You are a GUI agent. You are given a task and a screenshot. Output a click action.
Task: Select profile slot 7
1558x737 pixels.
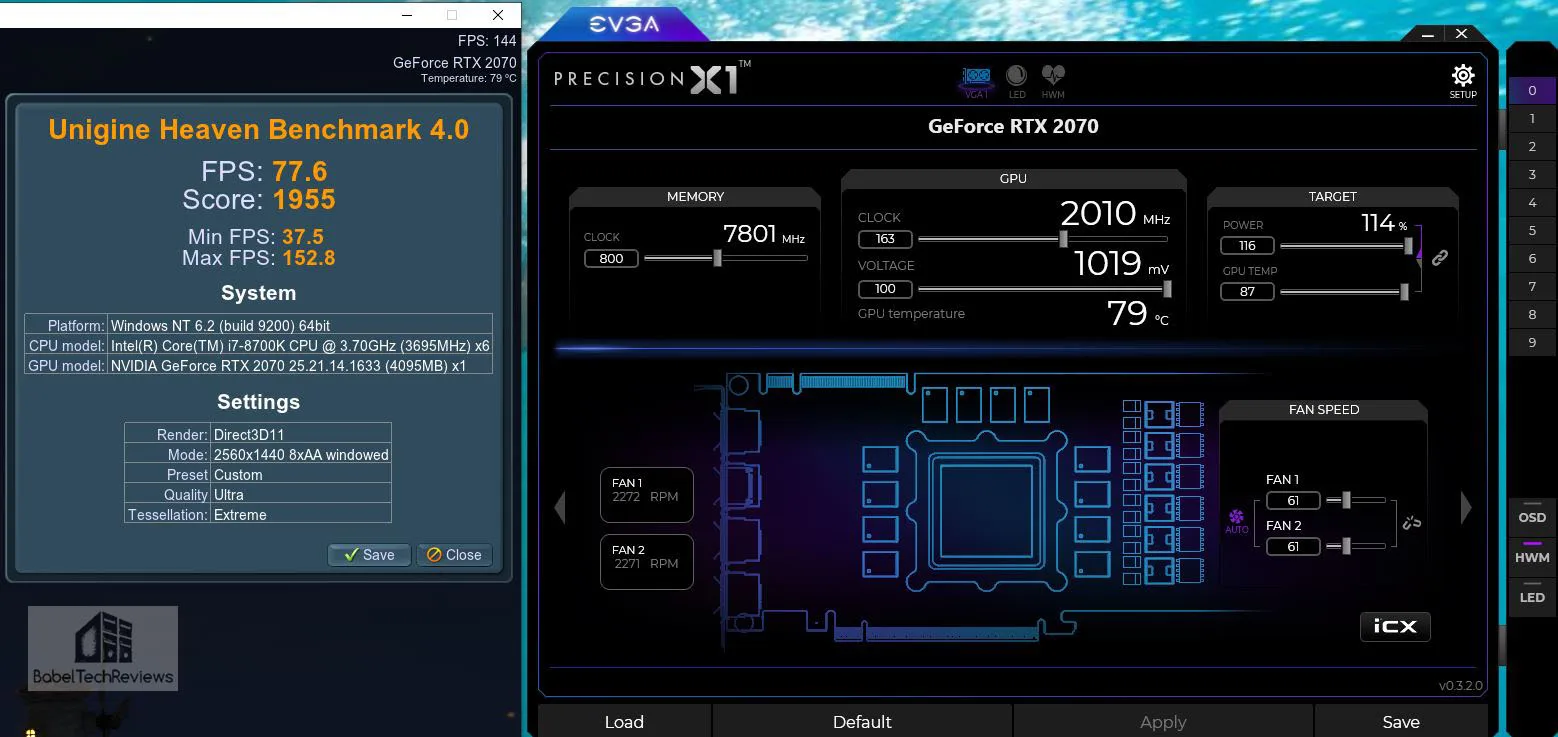pos(1532,286)
